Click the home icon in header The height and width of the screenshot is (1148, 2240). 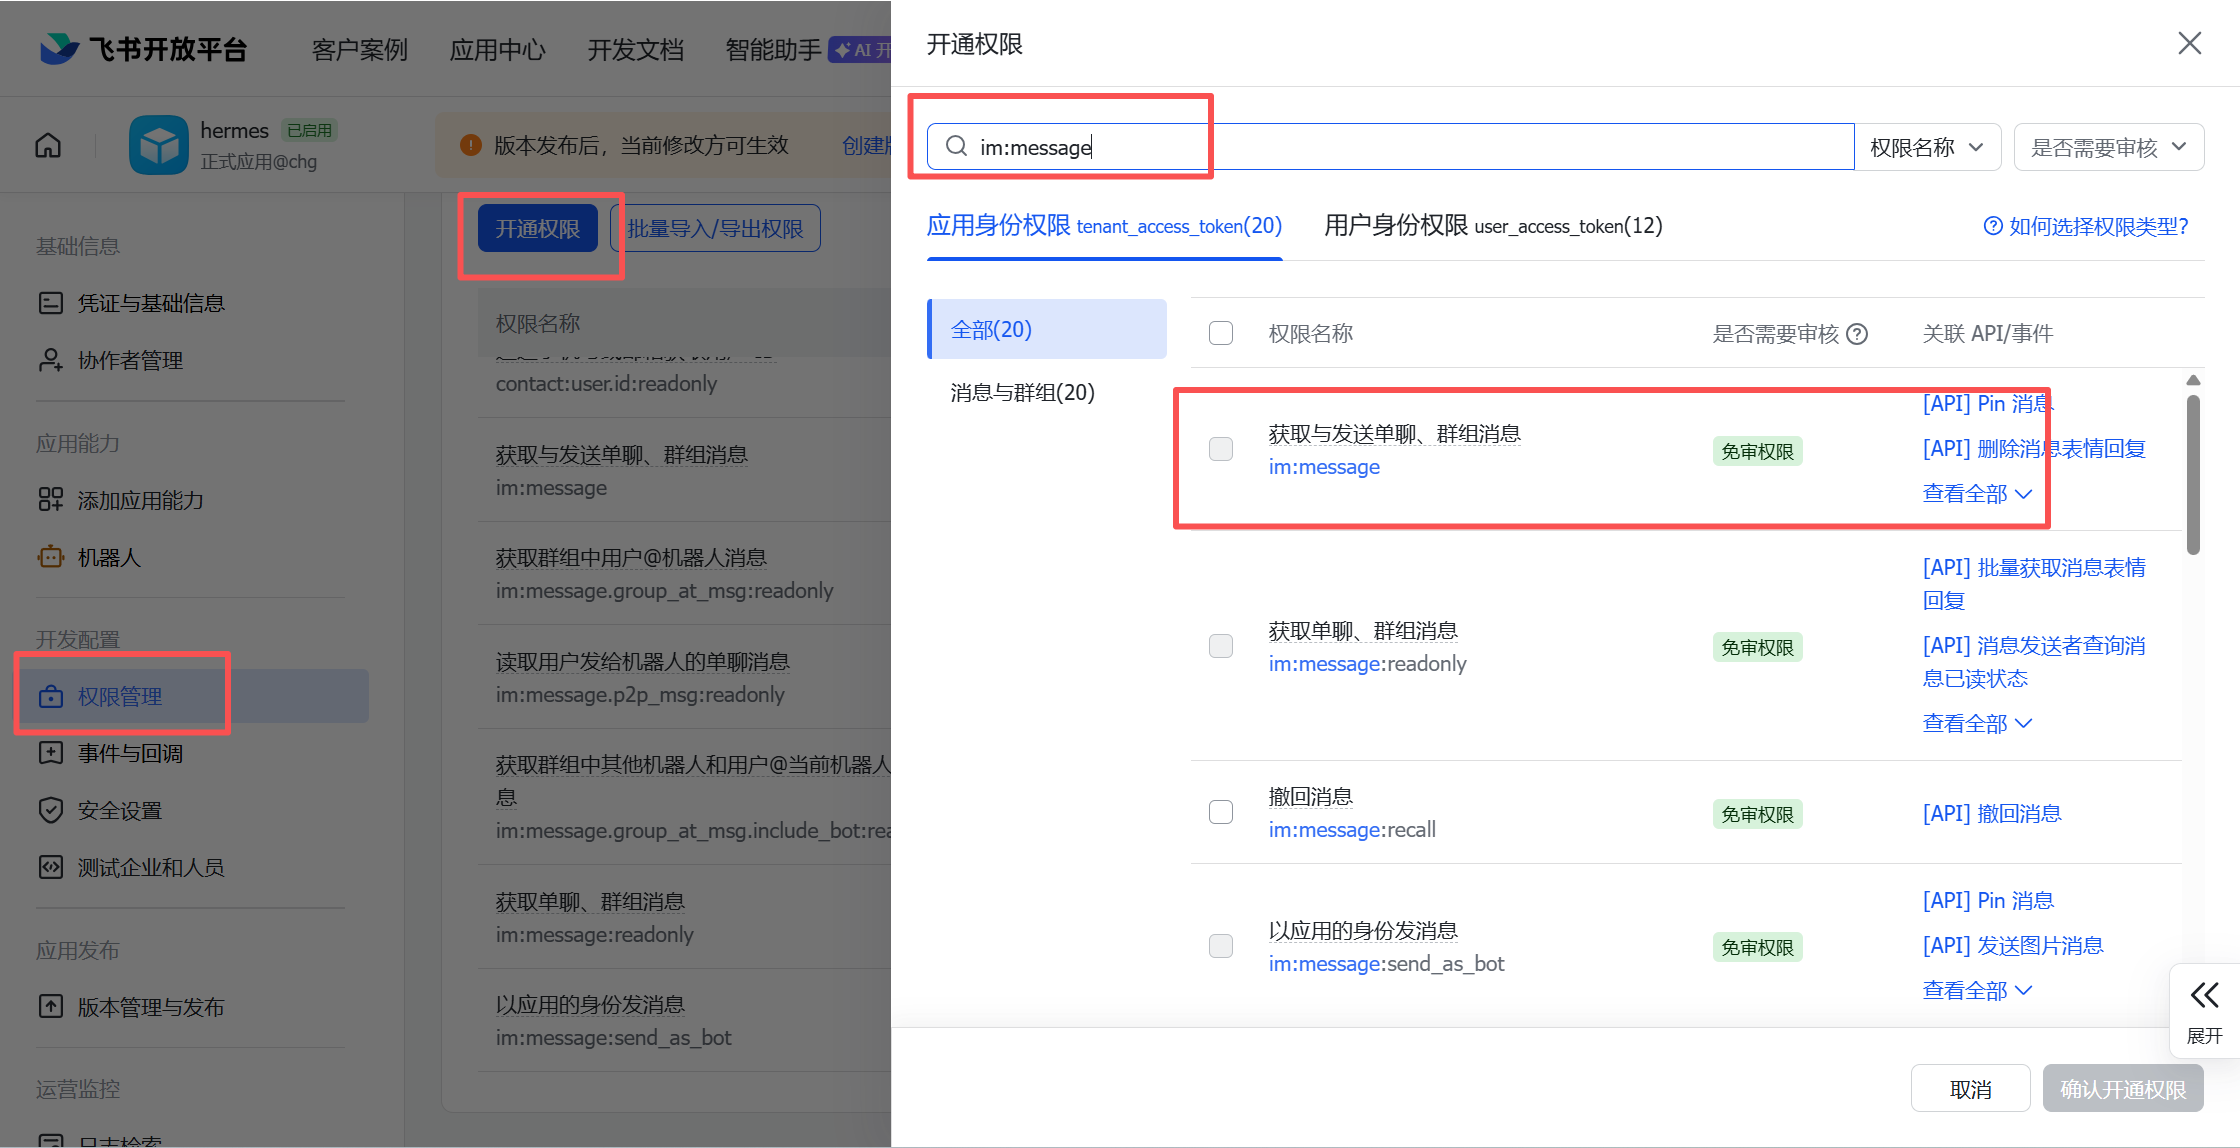(x=48, y=146)
